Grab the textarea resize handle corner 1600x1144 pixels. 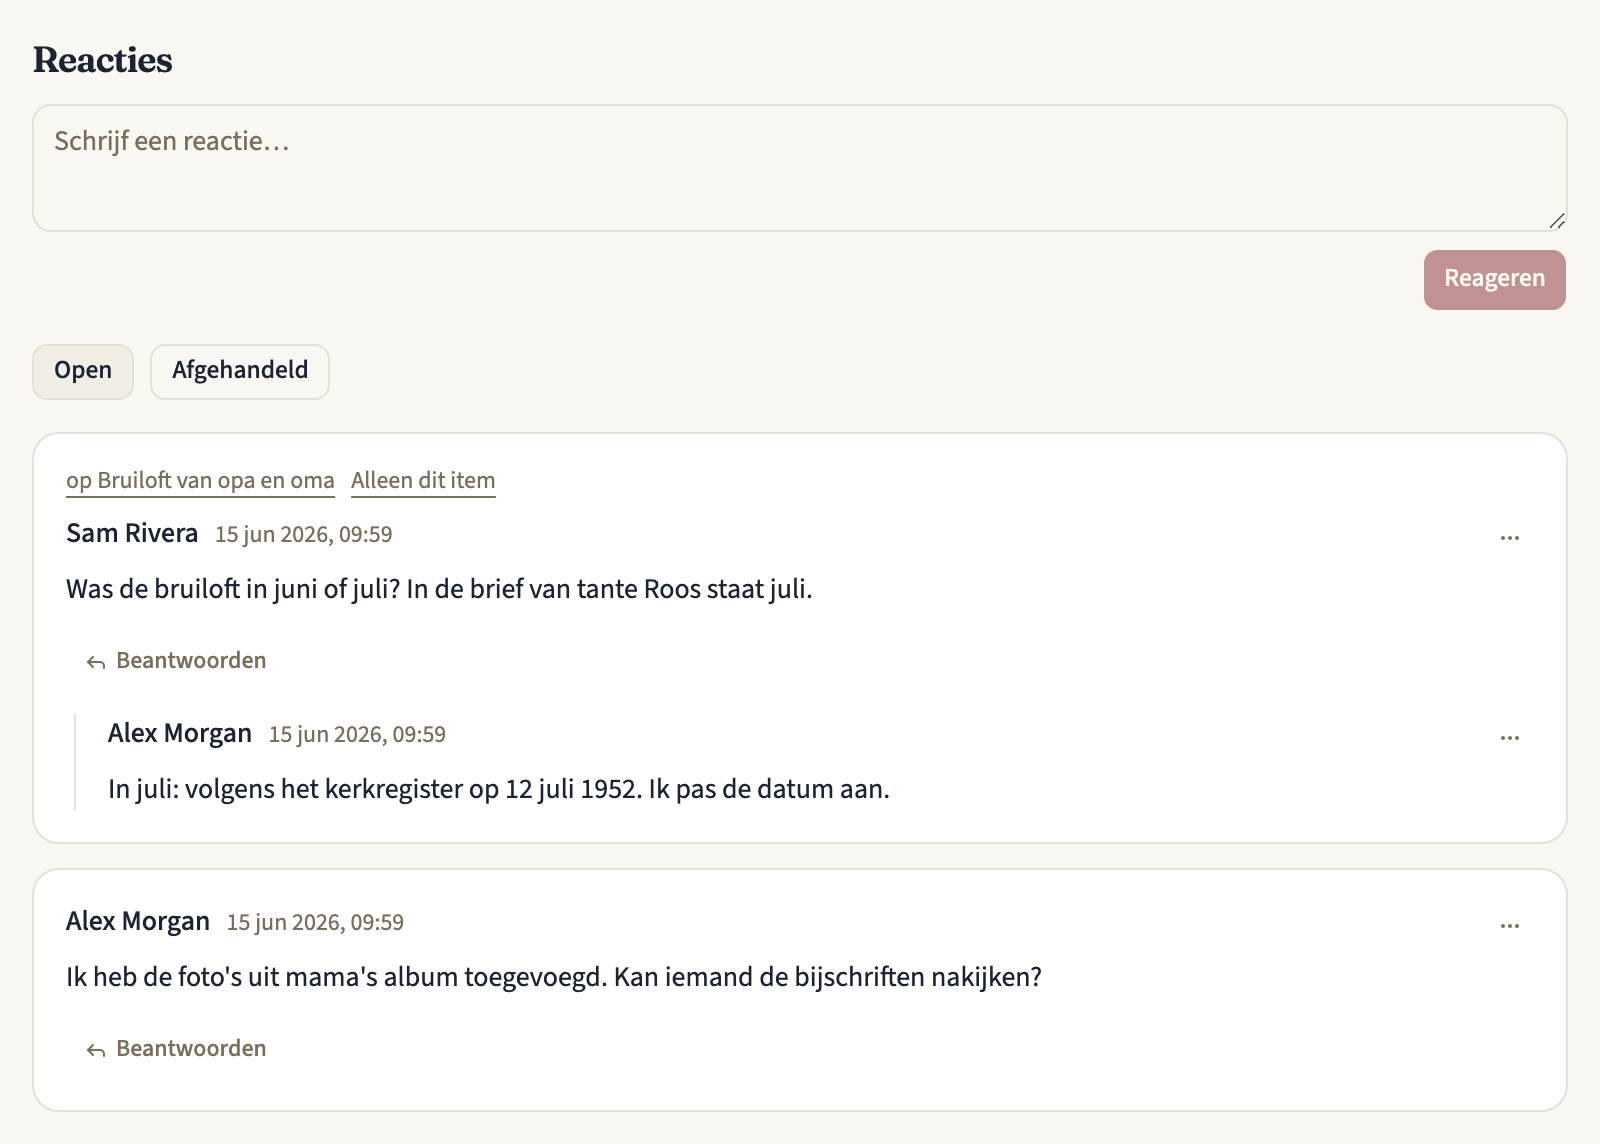click(x=1557, y=221)
